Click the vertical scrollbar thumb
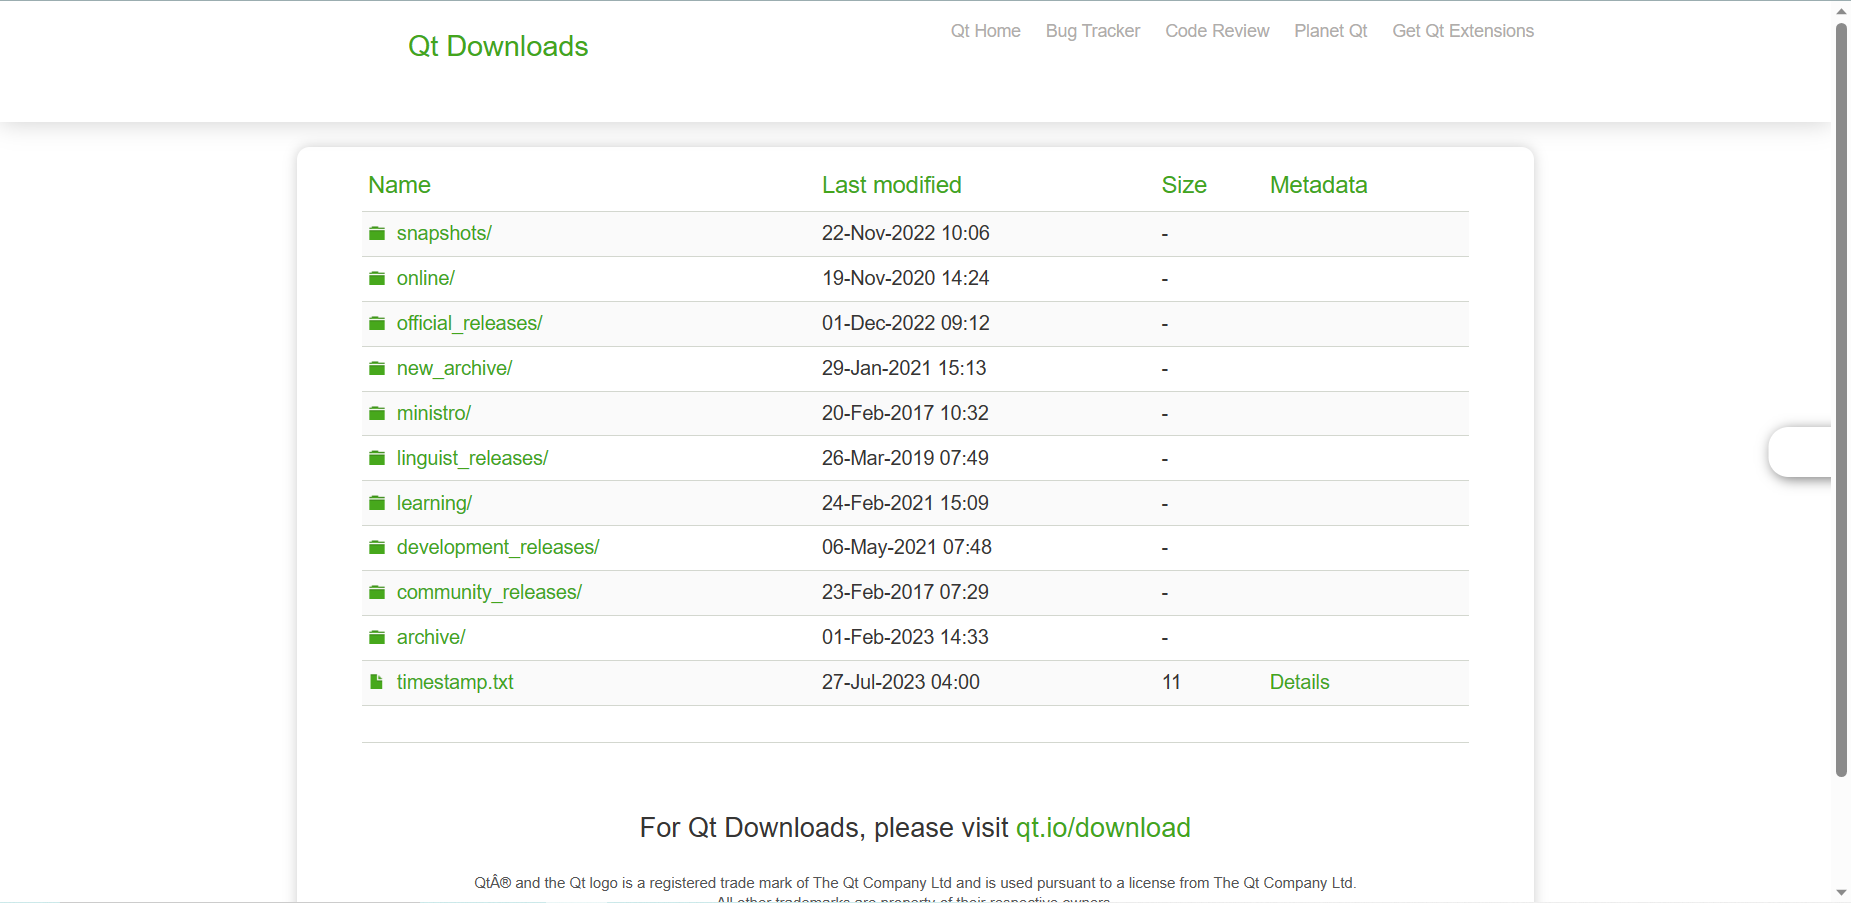The image size is (1851, 903). click(1841, 400)
